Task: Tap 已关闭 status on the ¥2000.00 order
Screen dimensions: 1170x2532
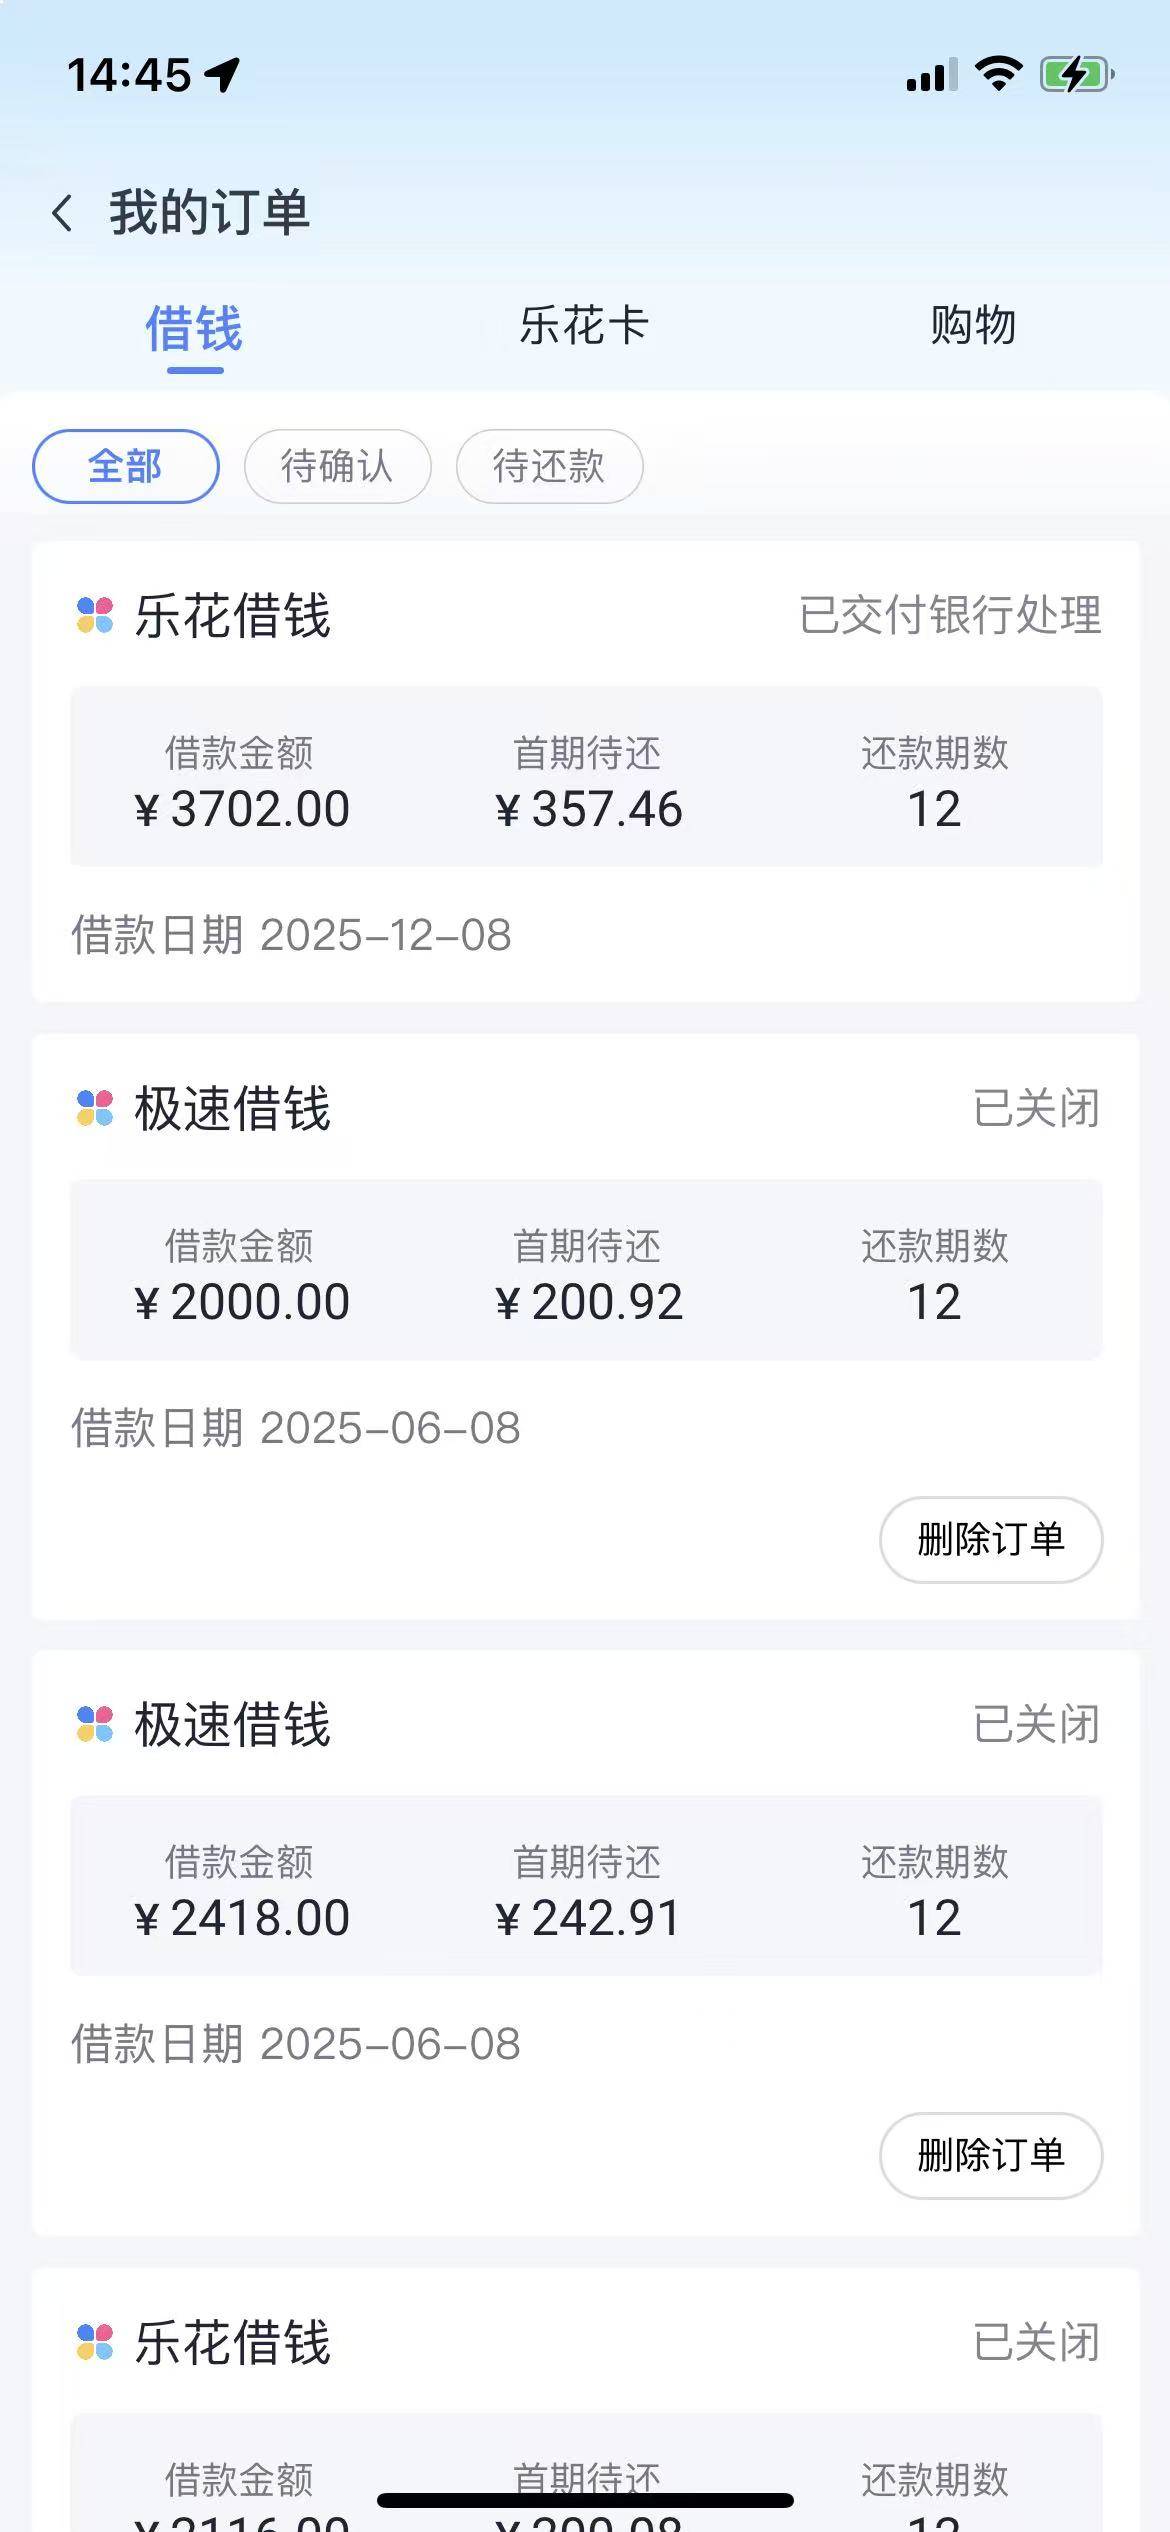Action: (x=1036, y=1108)
